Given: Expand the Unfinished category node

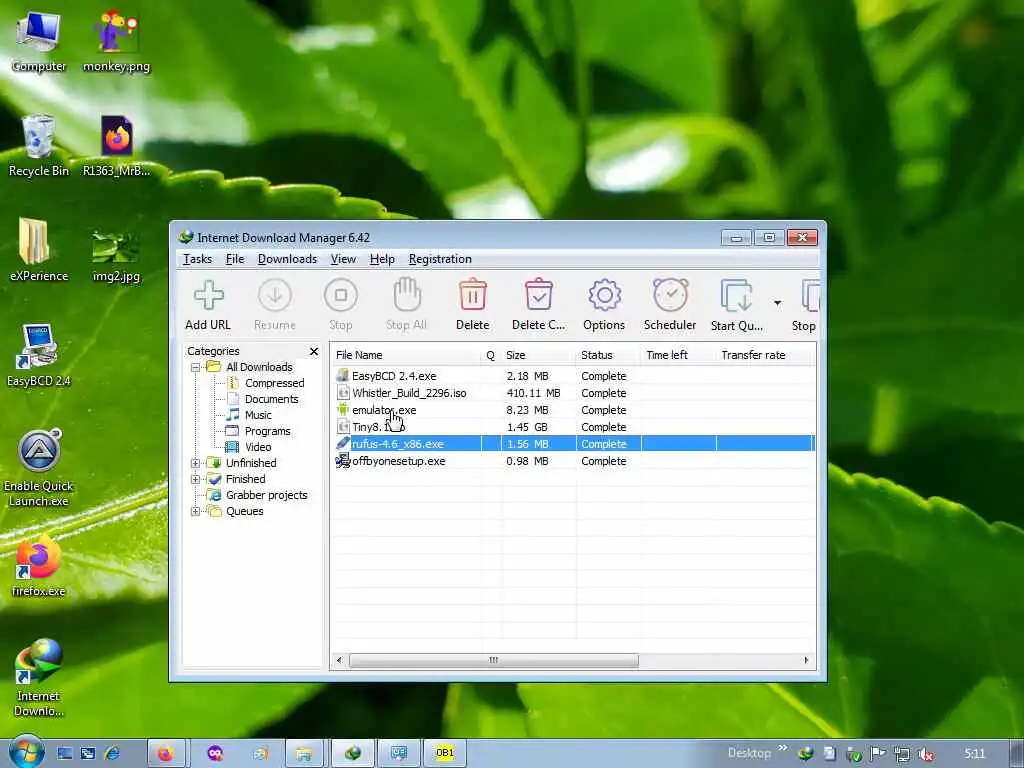Looking at the screenshot, I should coord(195,463).
